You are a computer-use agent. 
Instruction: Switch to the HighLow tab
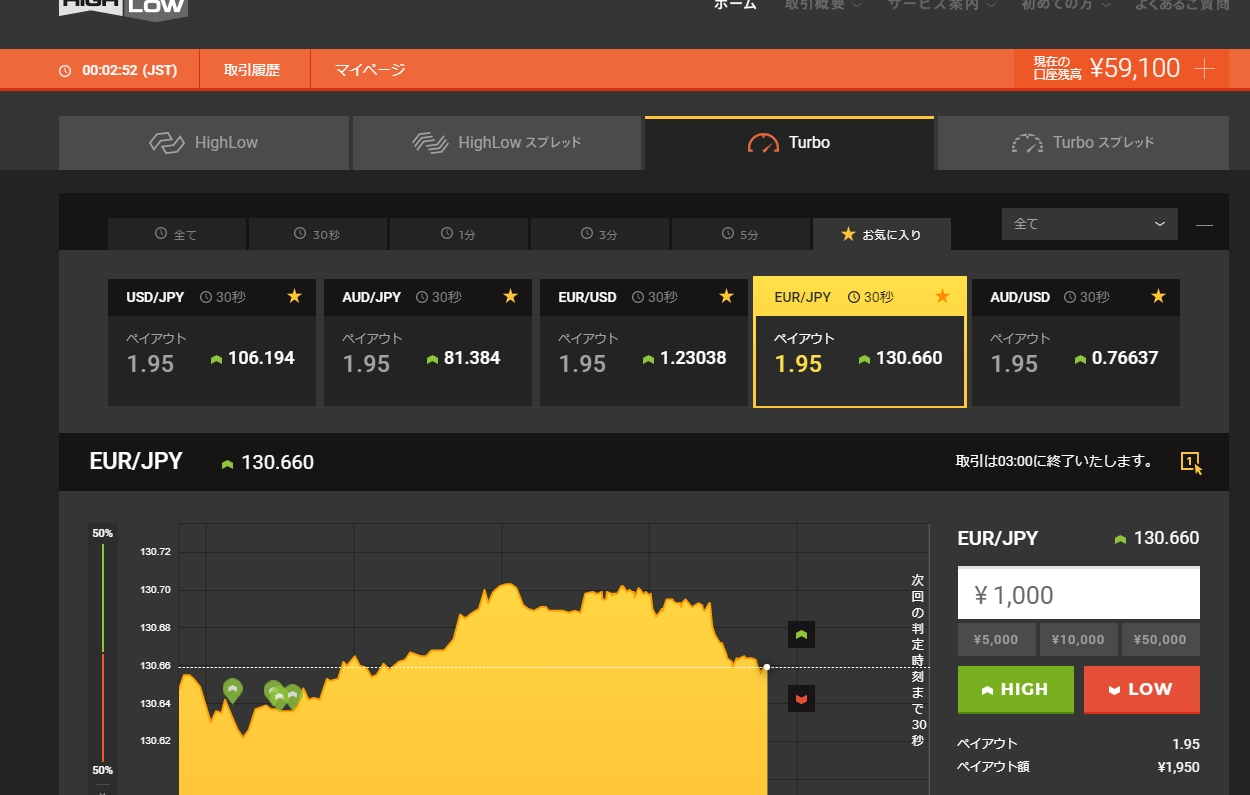204,143
